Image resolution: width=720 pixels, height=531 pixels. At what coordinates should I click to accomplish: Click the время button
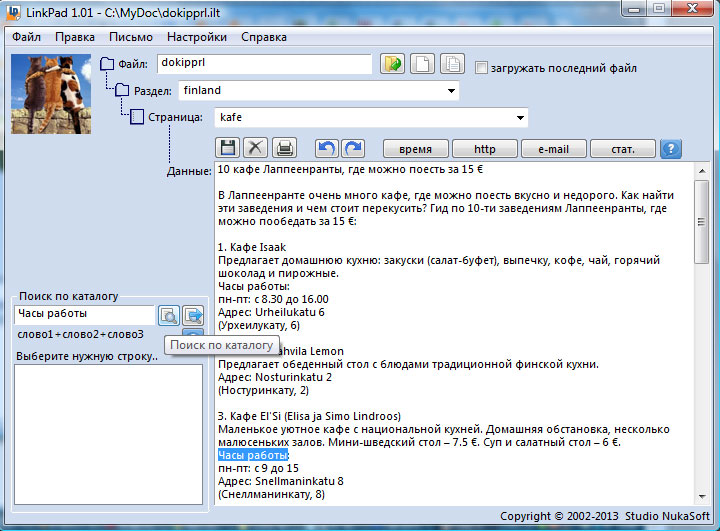(x=416, y=149)
